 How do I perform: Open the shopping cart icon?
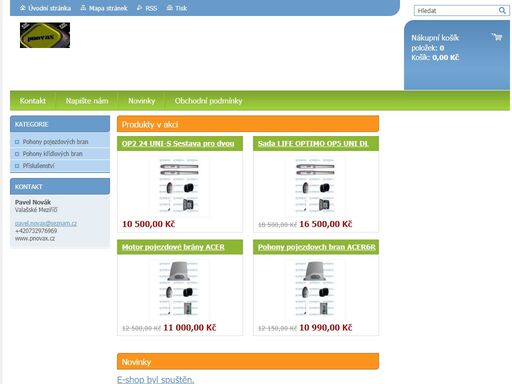(x=497, y=37)
